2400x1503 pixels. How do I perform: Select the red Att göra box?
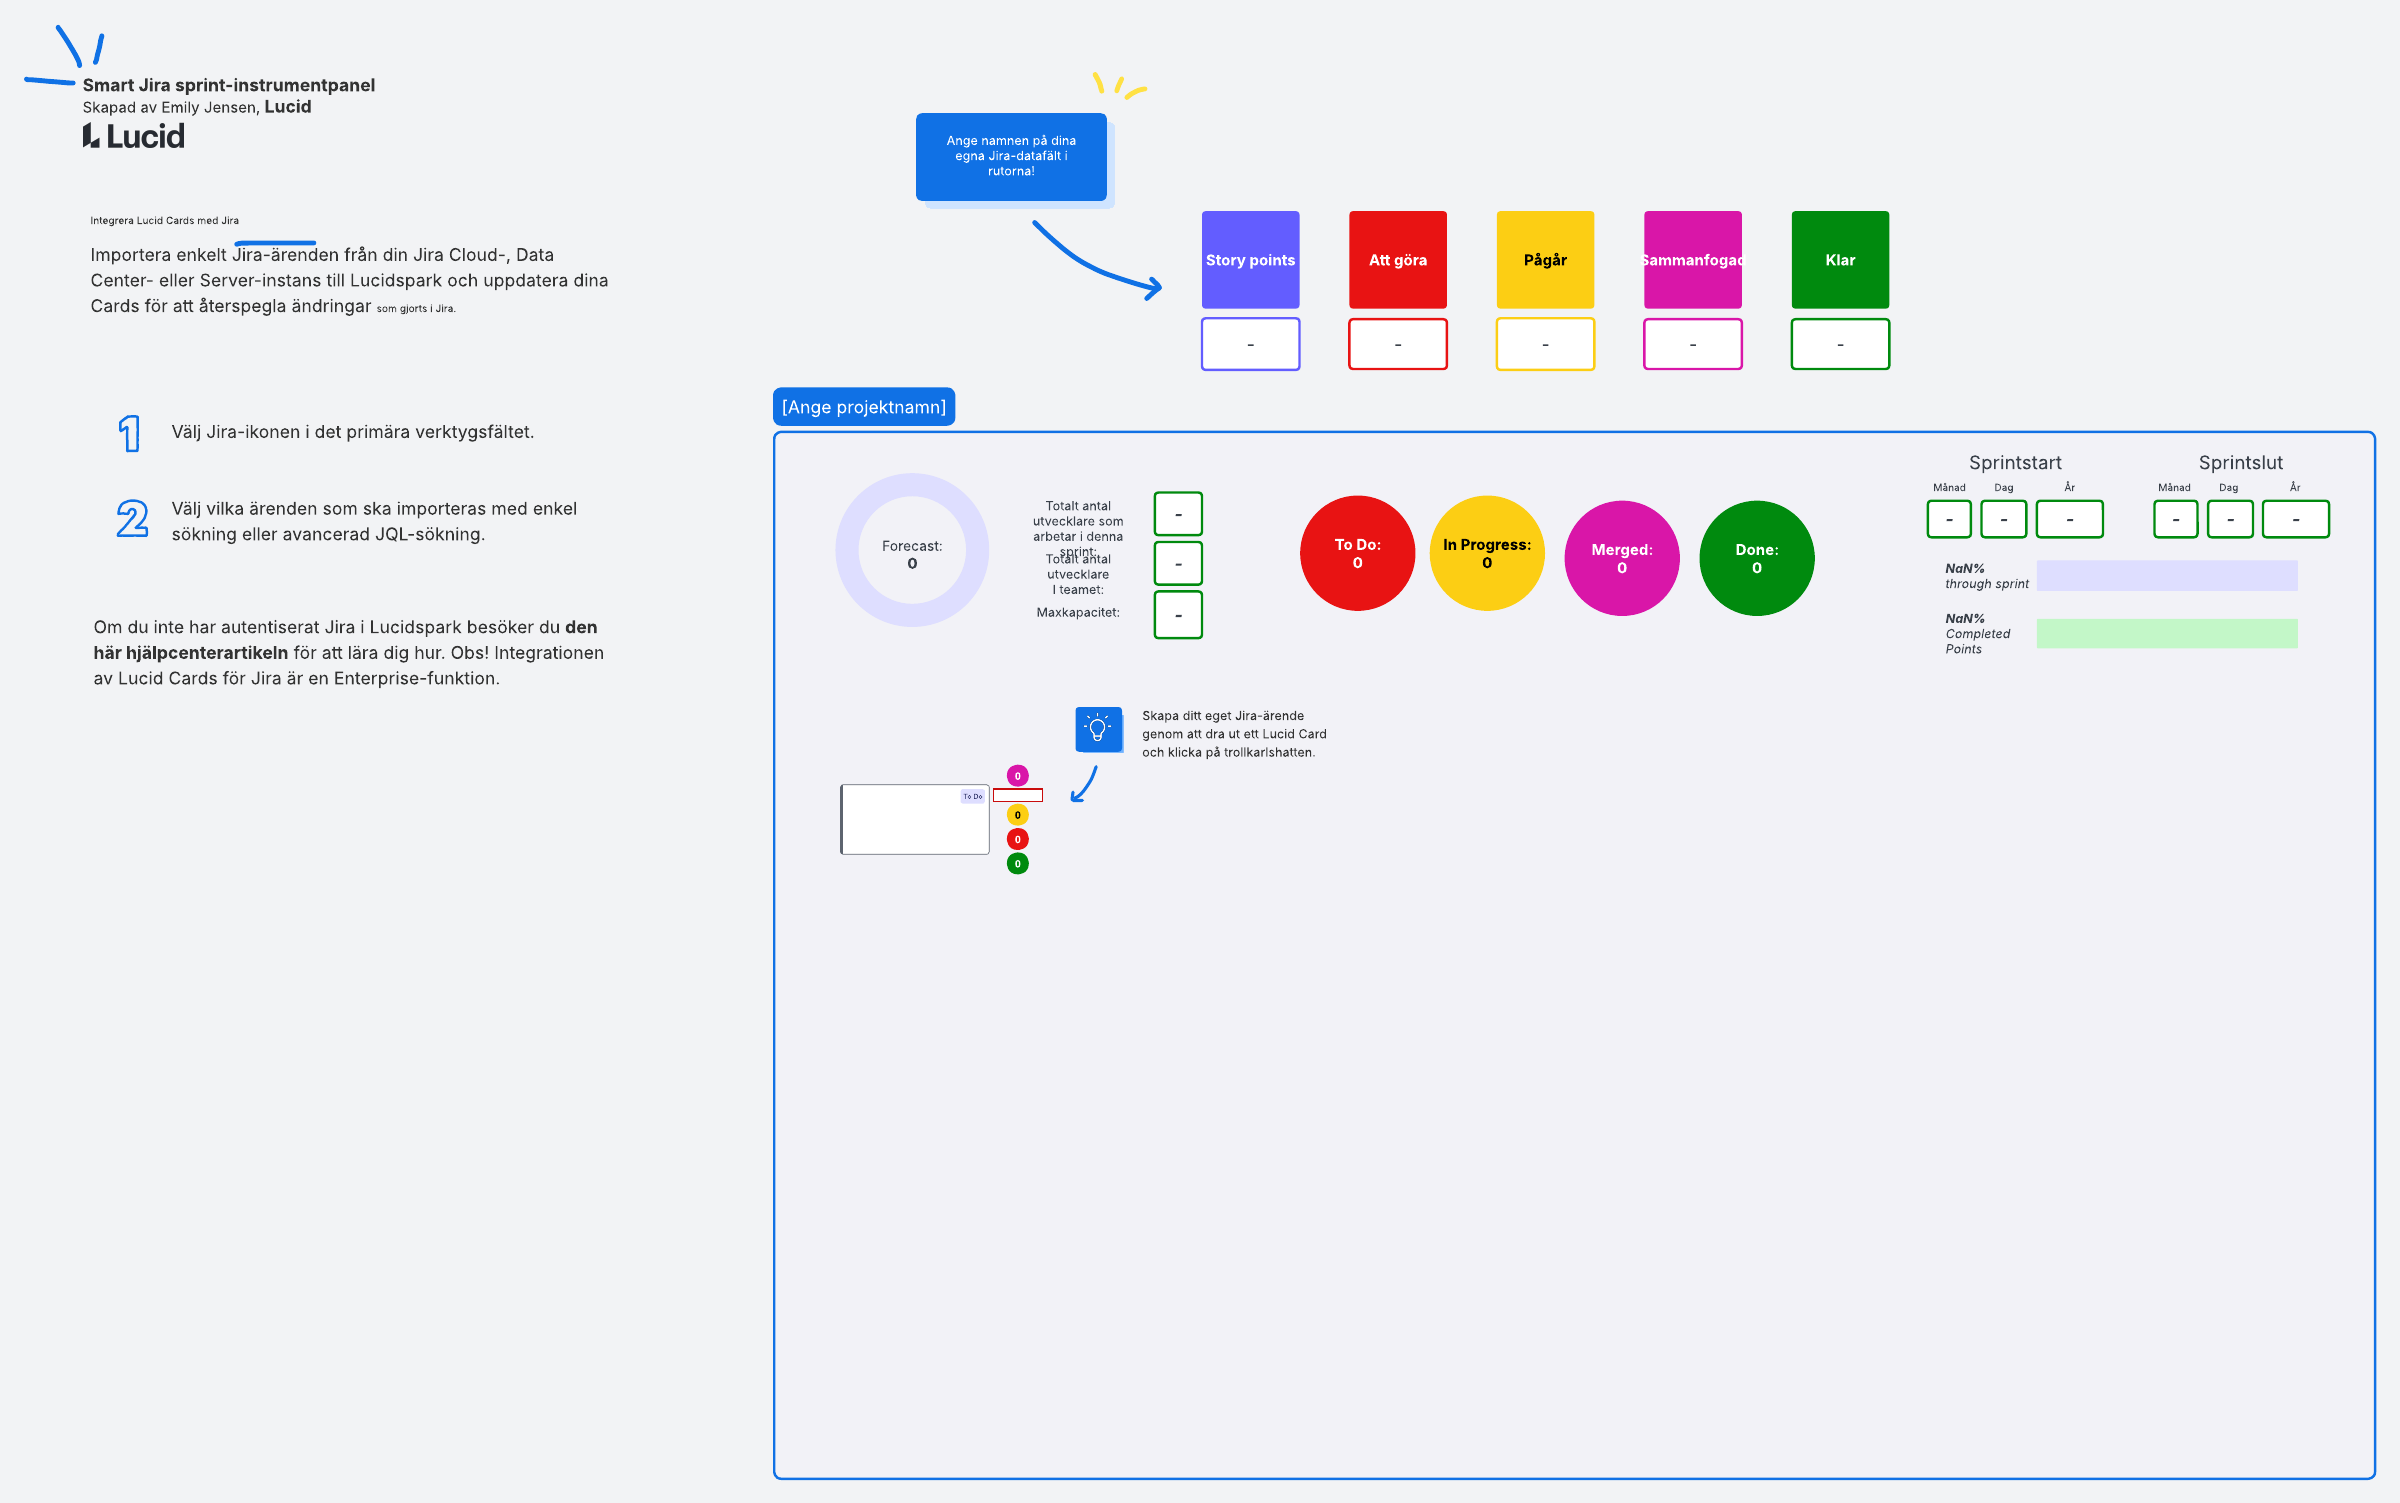(x=1398, y=260)
